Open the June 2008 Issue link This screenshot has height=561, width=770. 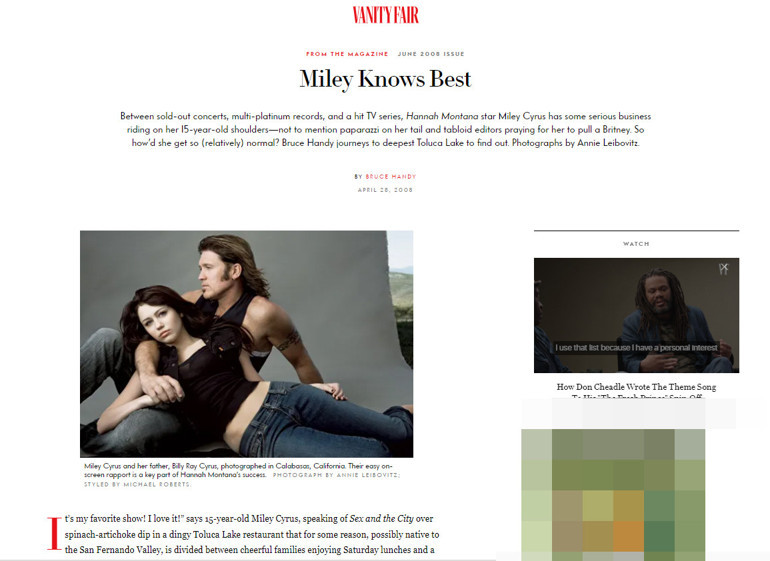431,54
